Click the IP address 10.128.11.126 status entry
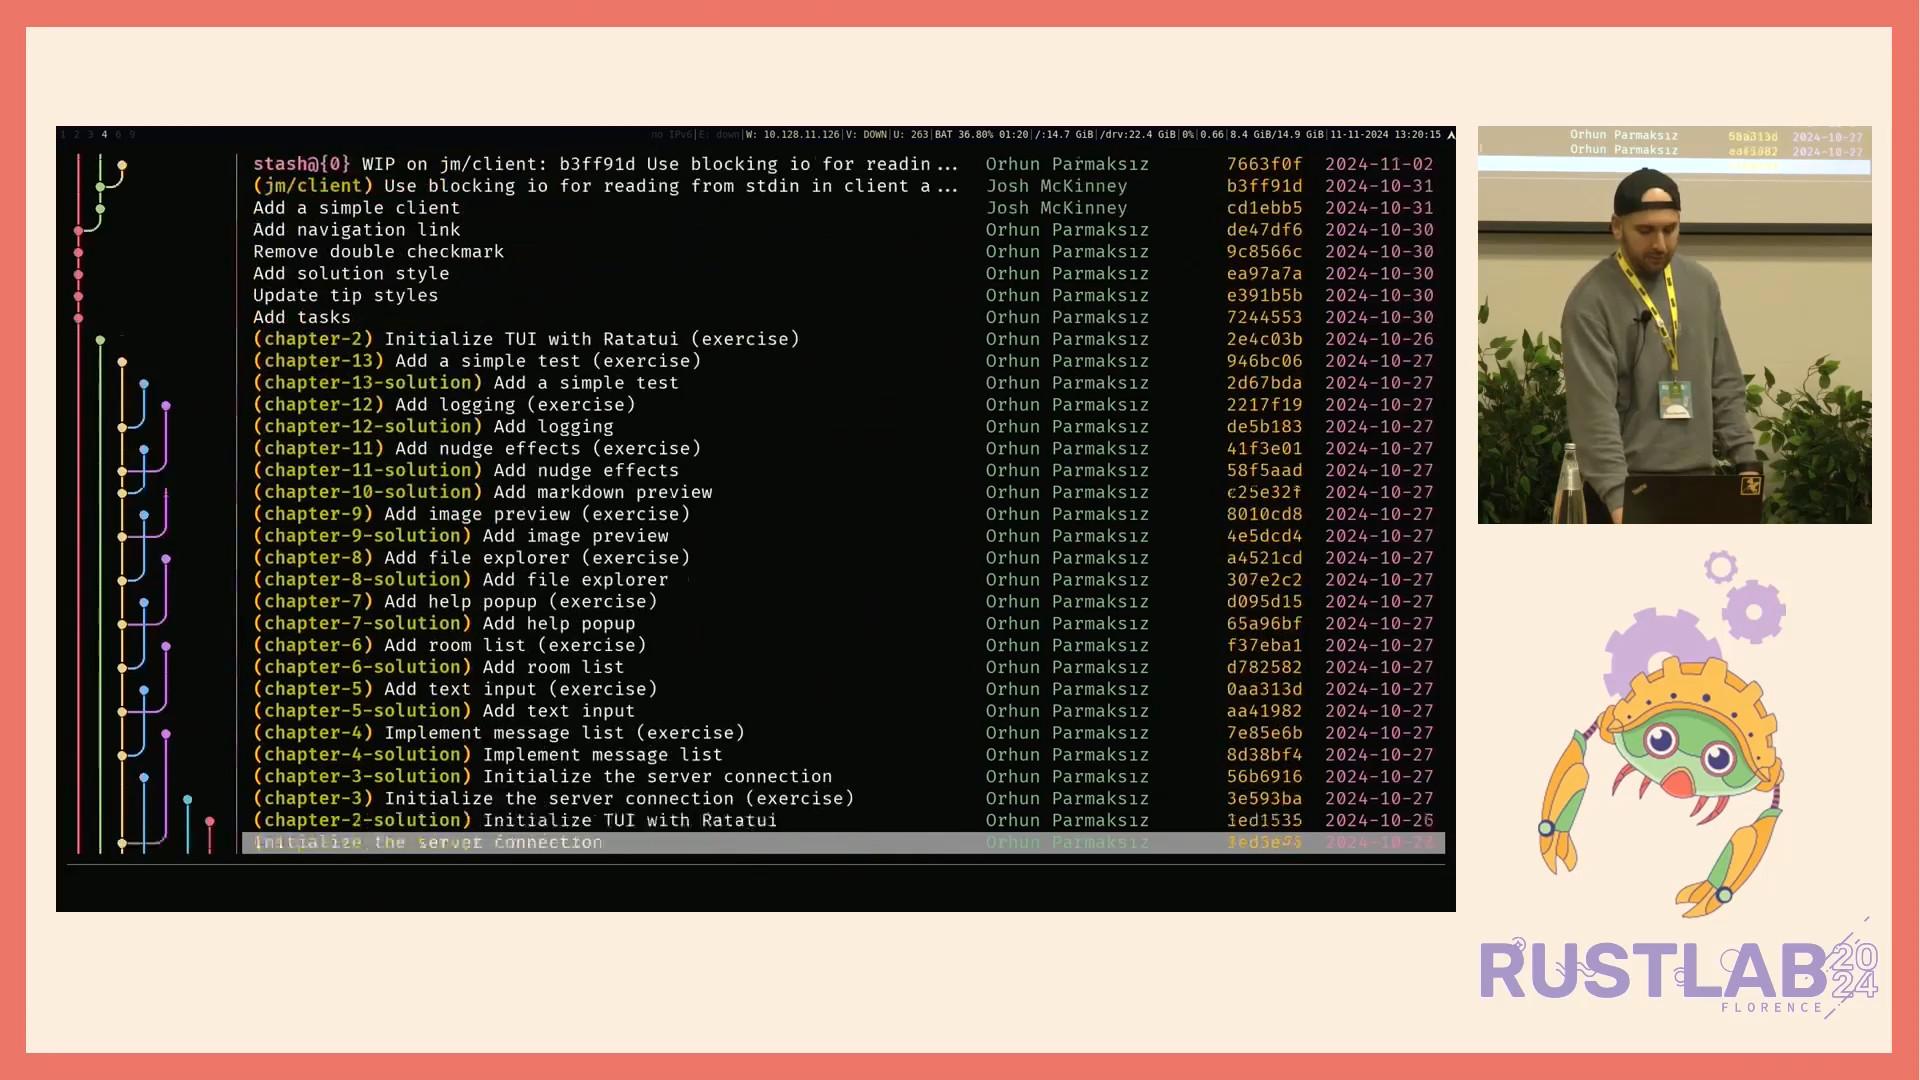The height and width of the screenshot is (1080, 1920). pyautogui.click(x=801, y=134)
